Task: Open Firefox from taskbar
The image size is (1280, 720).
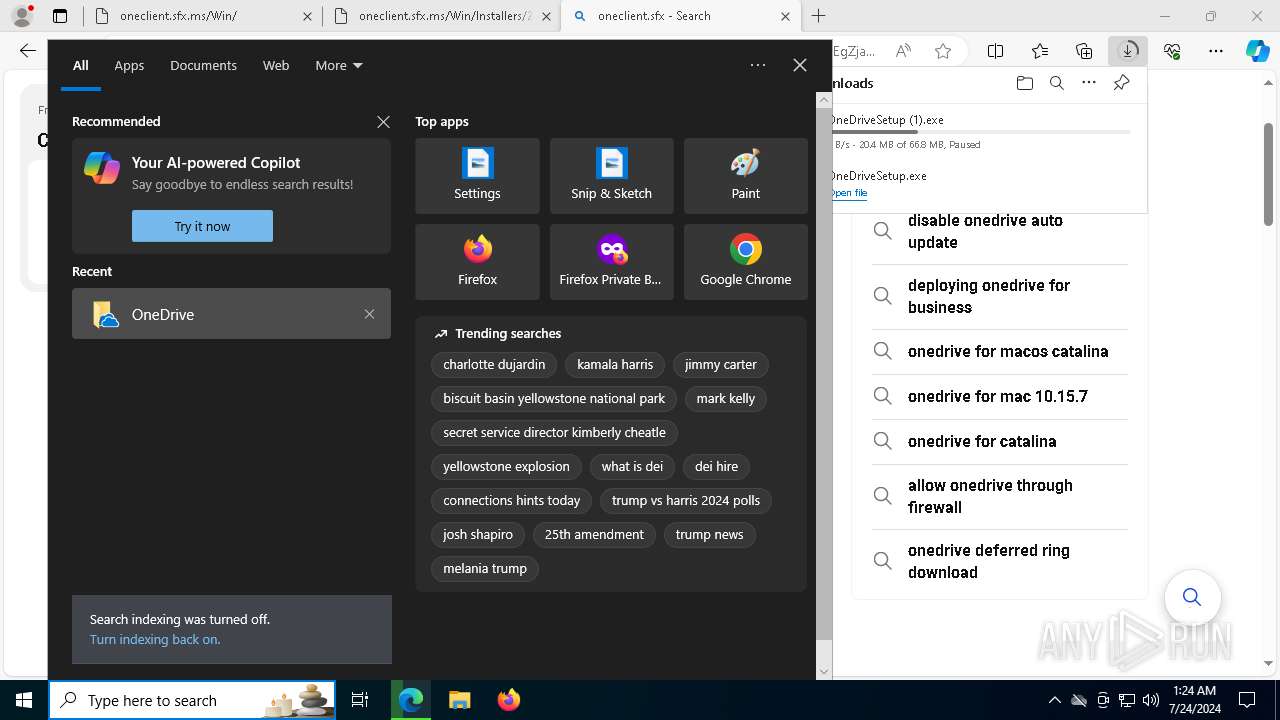Action: [x=508, y=700]
